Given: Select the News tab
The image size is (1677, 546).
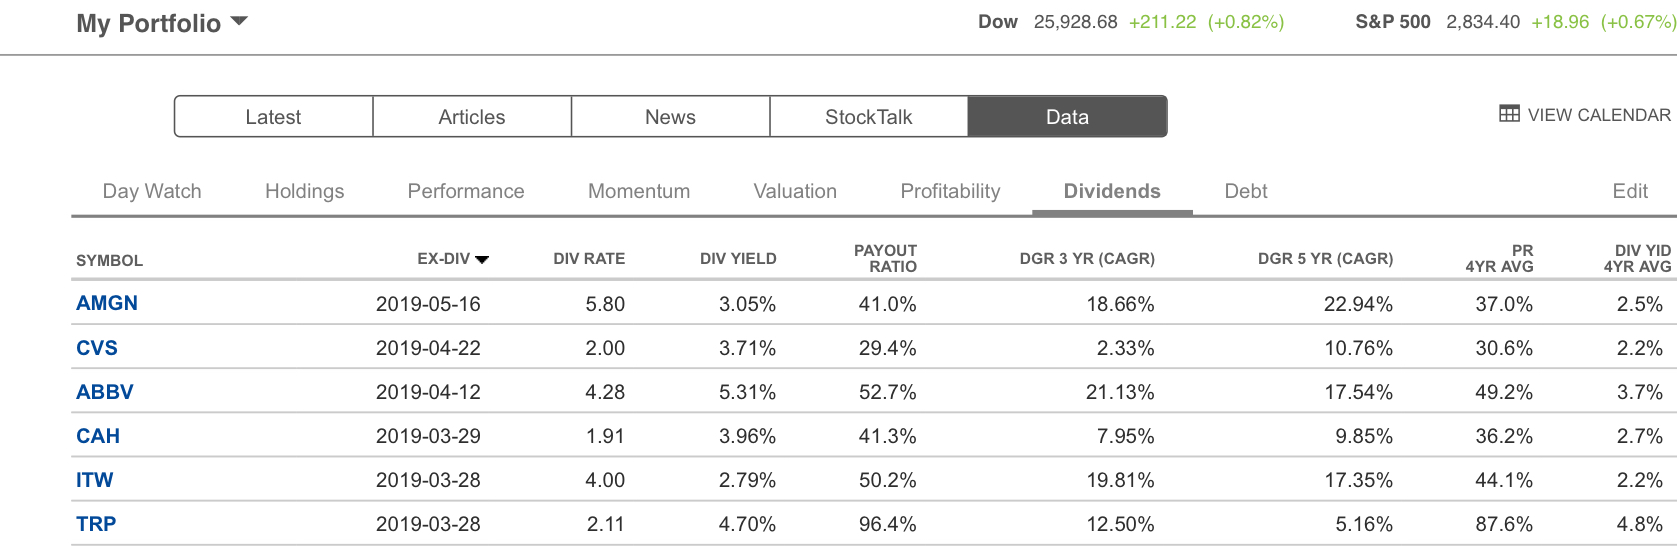Looking at the screenshot, I should [670, 117].
